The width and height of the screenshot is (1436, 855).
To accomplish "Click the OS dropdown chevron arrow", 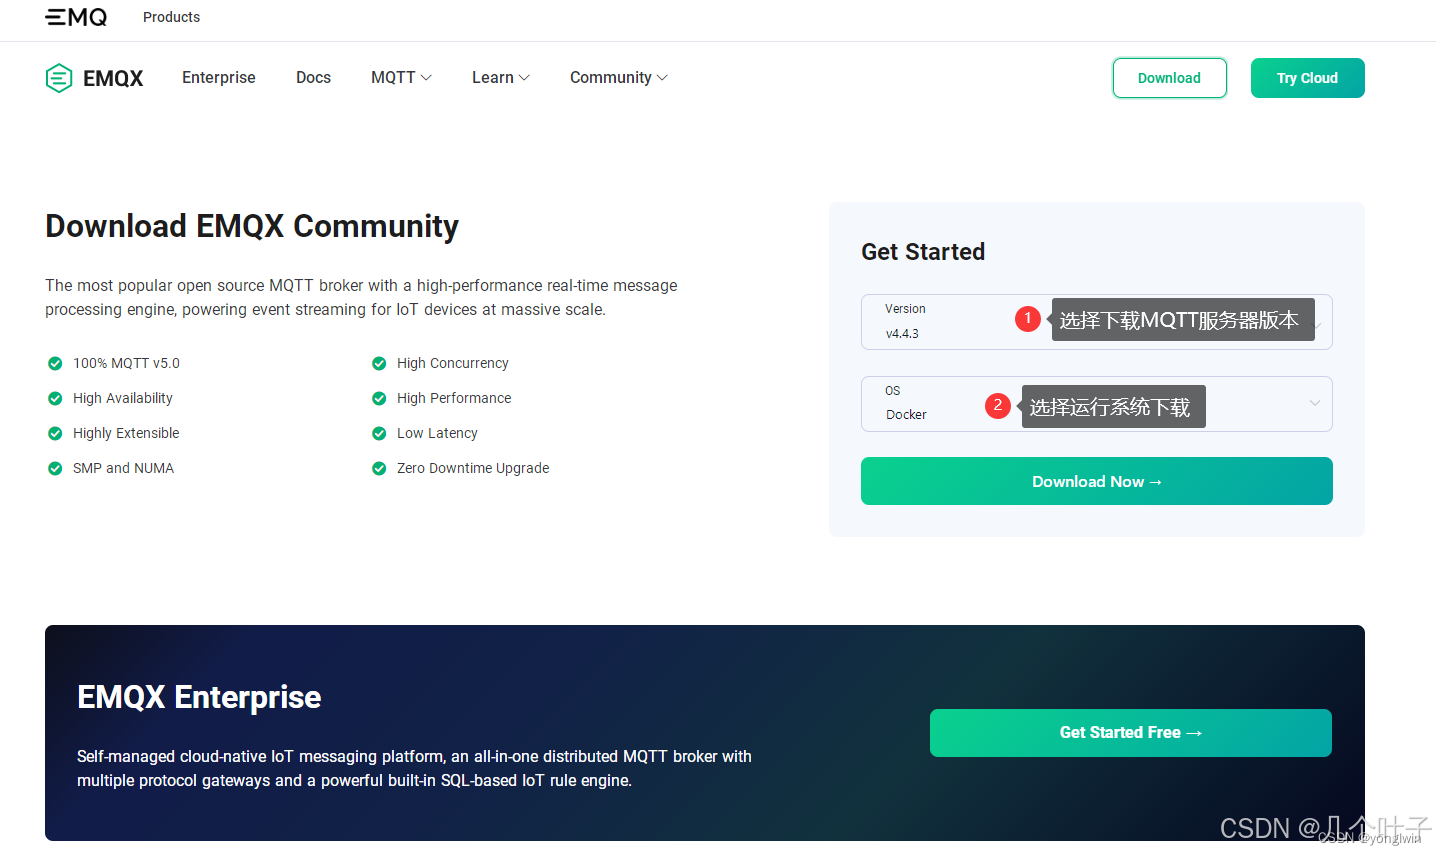I will tap(1314, 403).
